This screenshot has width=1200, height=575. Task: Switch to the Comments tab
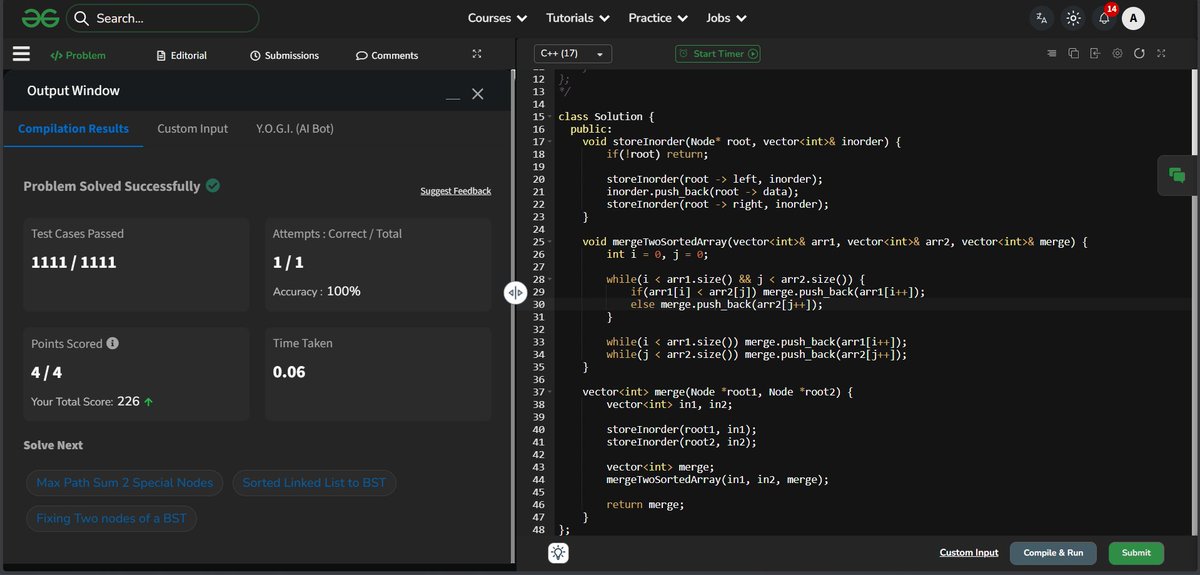tap(387, 55)
